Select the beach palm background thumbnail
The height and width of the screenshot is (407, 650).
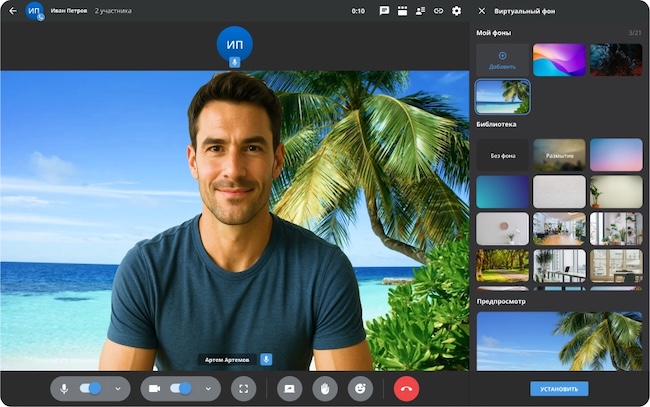pyautogui.click(x=502, y=97)
